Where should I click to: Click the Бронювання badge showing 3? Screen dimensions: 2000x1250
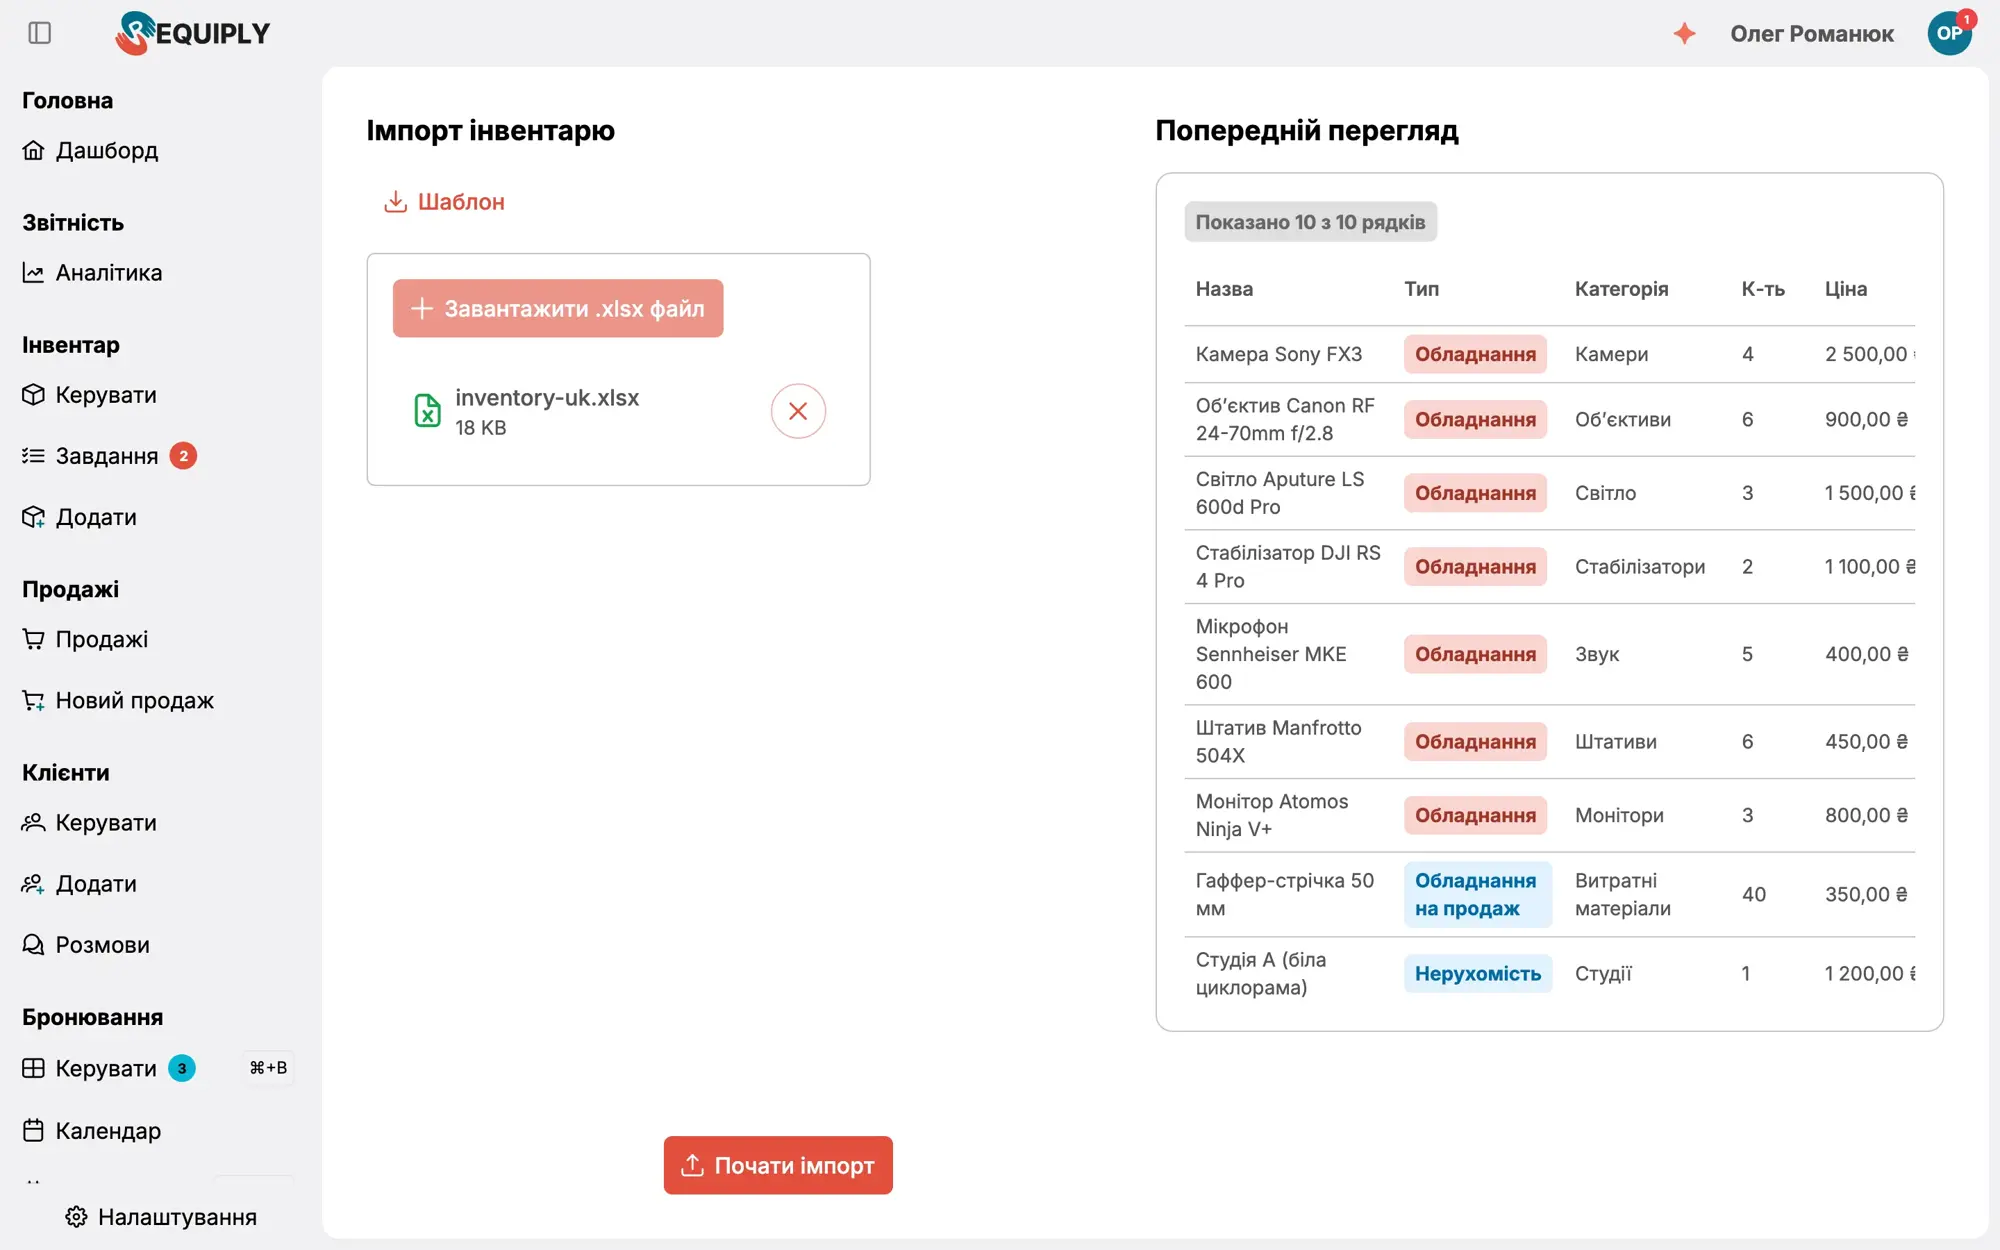[x=182, y=1068]
